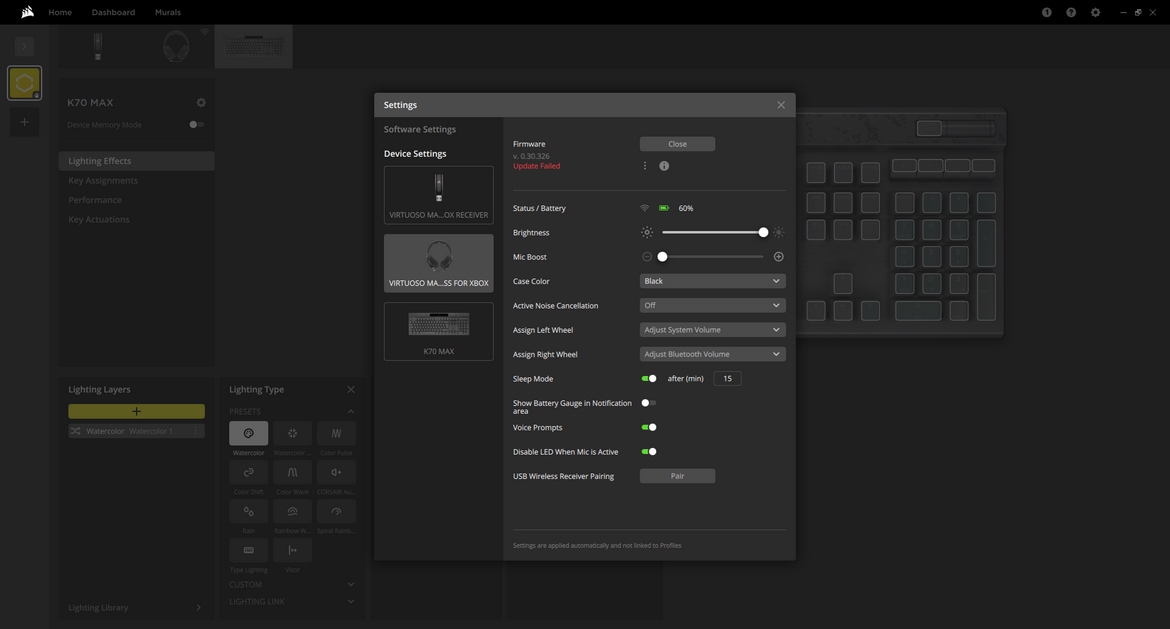Click the Corsair iCUE logo
1170x629 pixels.
[x=28, y=12]
